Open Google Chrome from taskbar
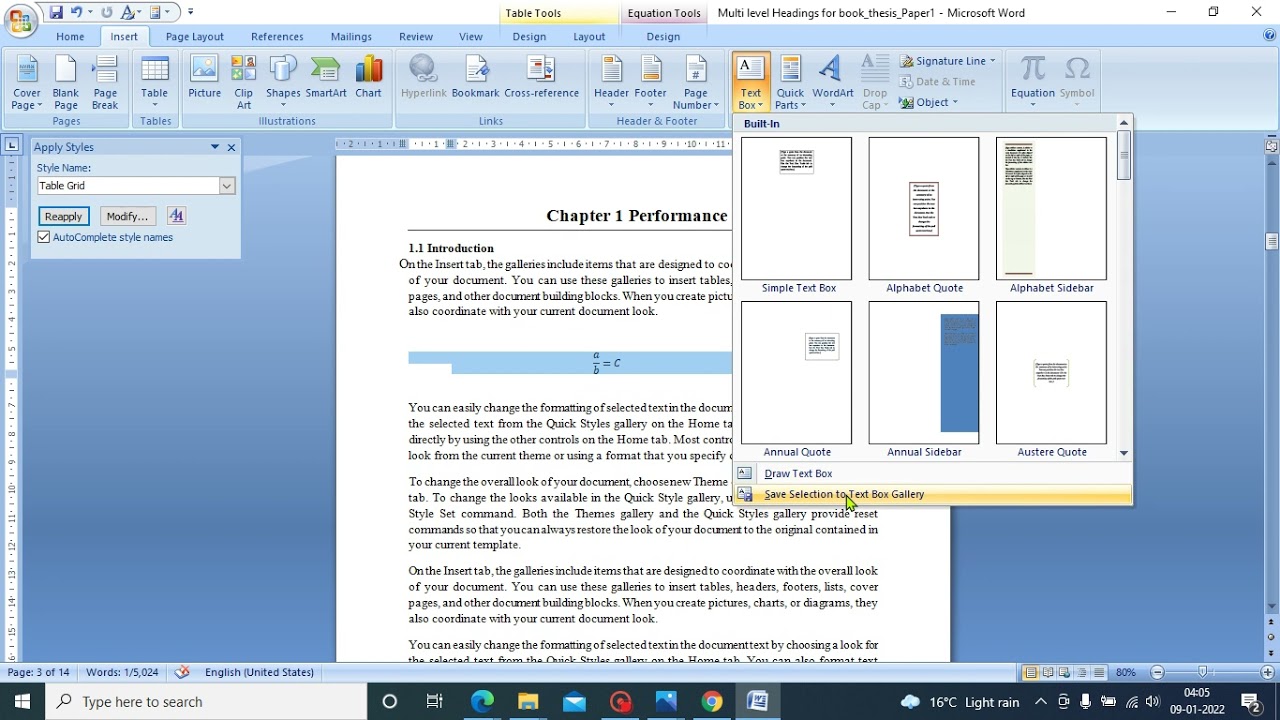Viewport: 1280px width, 720px height. (x=711, y=701)
